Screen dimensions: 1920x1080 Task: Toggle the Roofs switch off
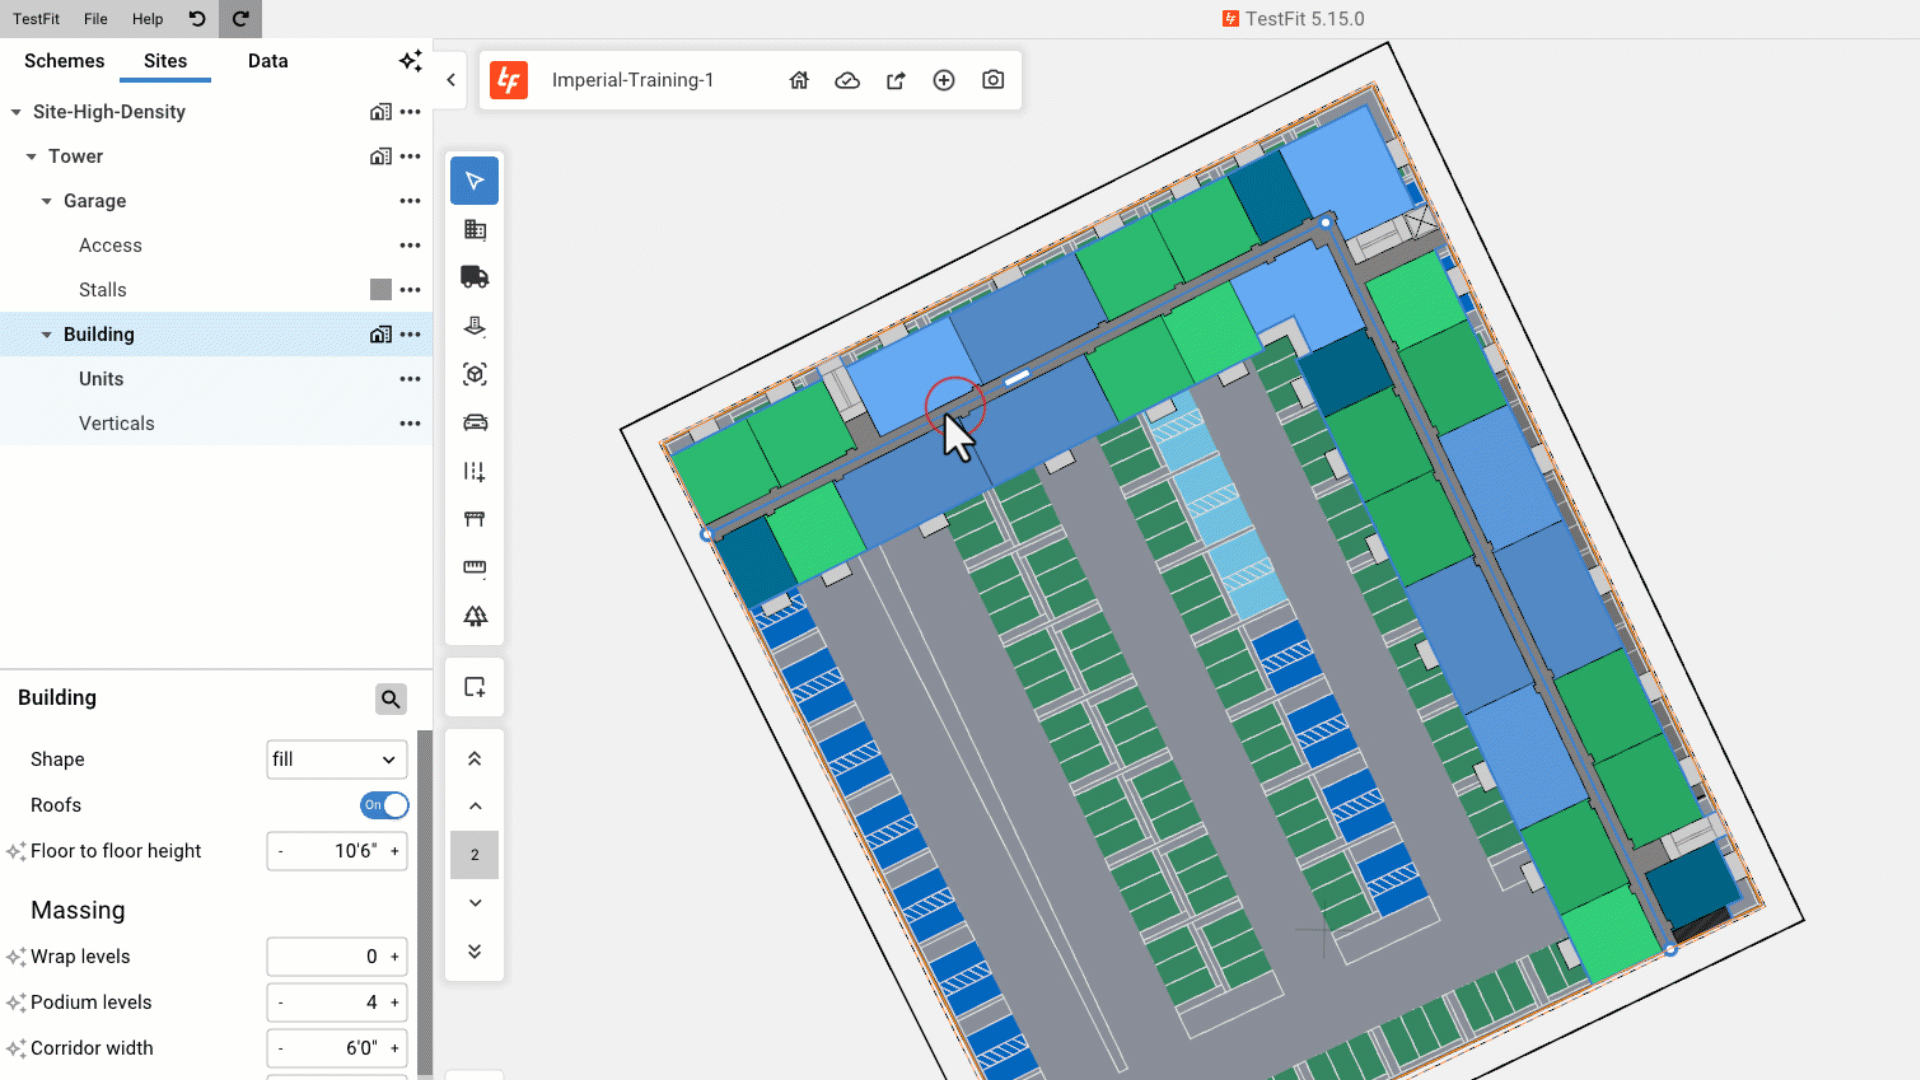pos(385,805)
